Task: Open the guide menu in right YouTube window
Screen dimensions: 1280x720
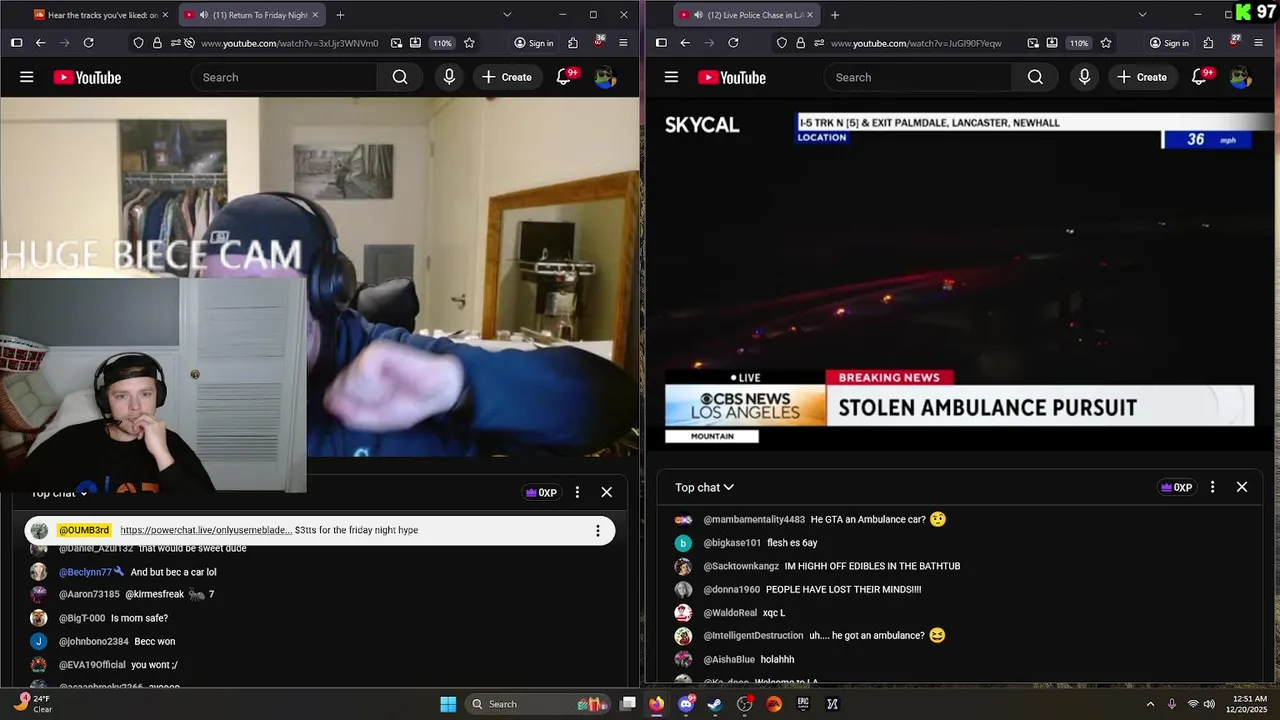Action: coord(671,77)
